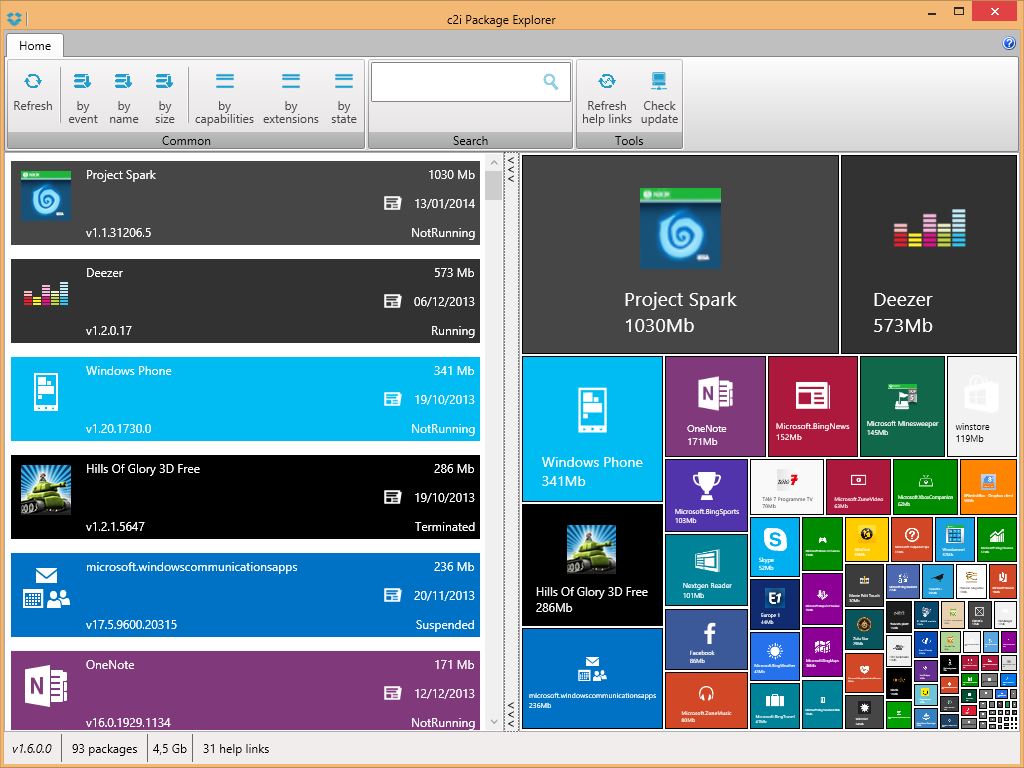Click the 'v1.6.0.0' version status entry
This screenshot has height=768, width=1024.
point(31,749)
